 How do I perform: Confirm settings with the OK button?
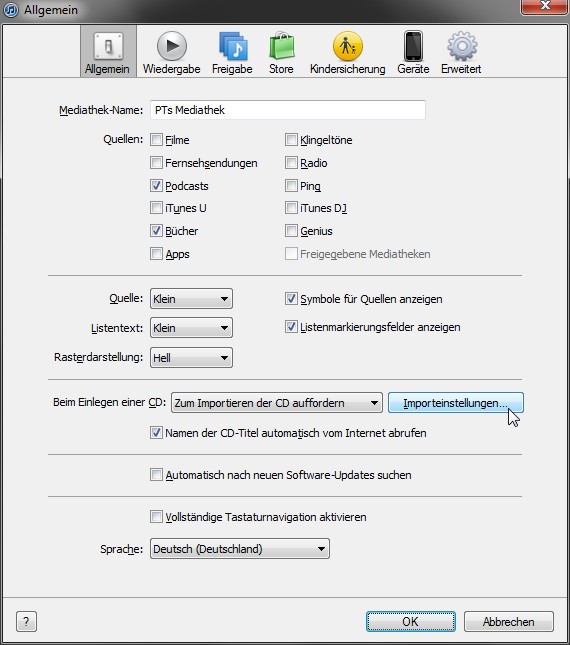coord(410,622)
